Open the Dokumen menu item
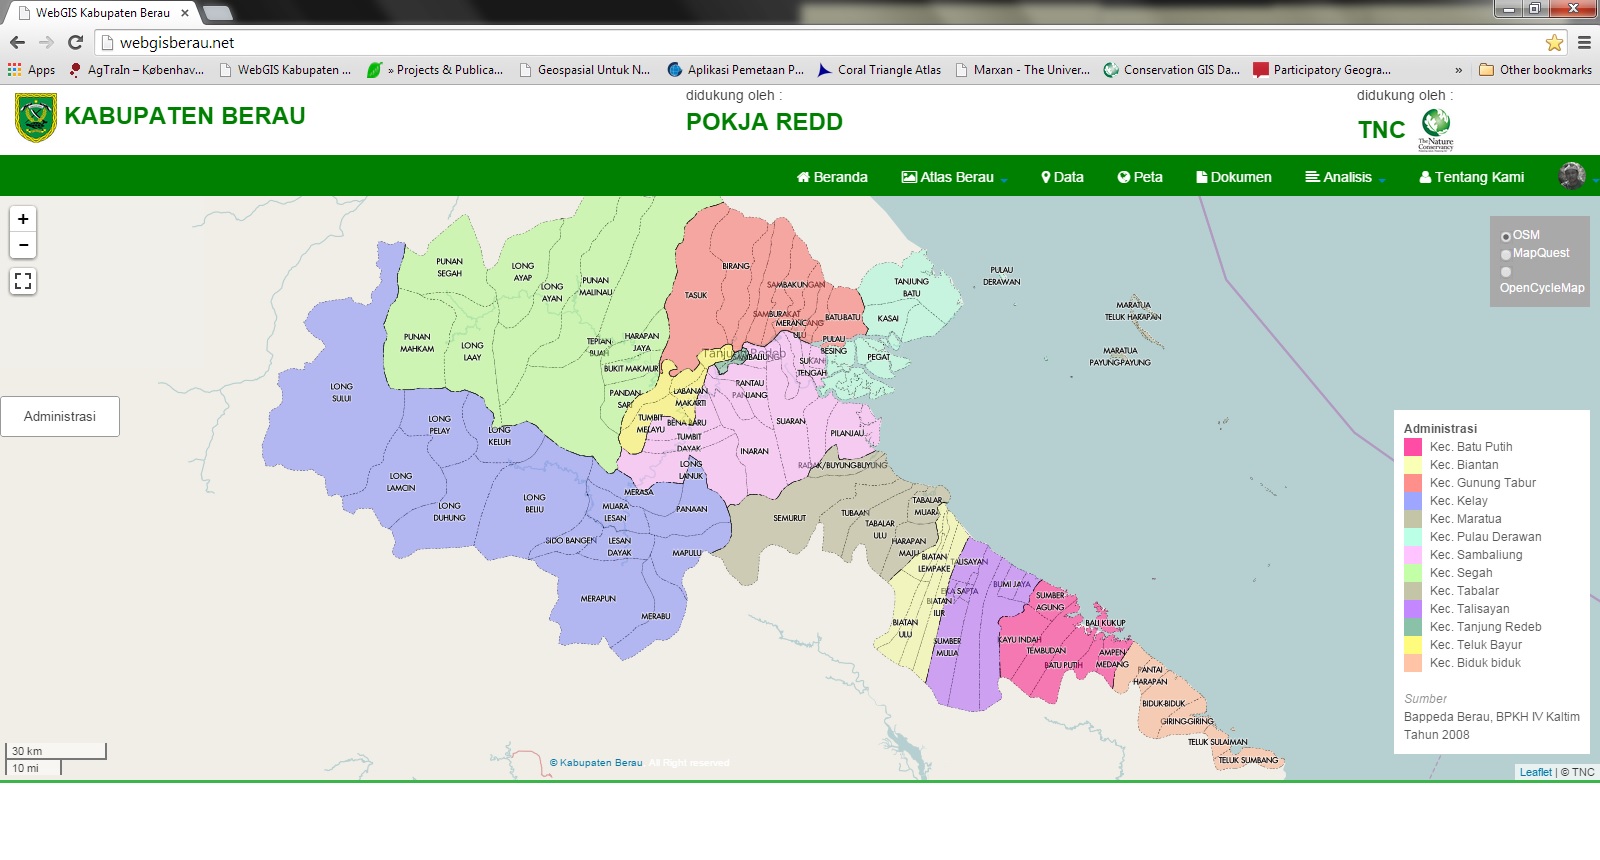This screenshot has width=1600, height=860. click(x=1234, y=177)
